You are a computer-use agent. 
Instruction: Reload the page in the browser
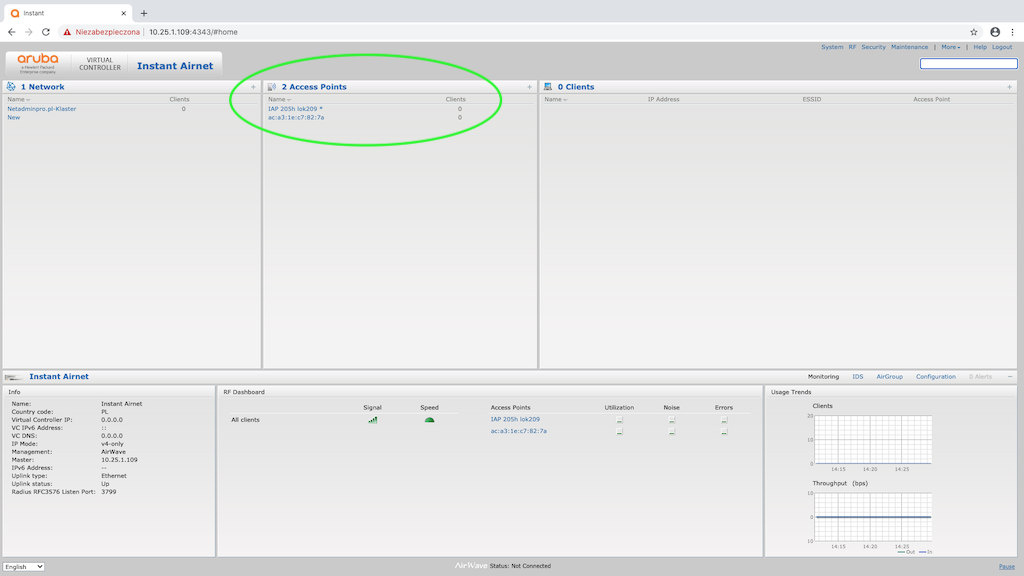[46, 32]
